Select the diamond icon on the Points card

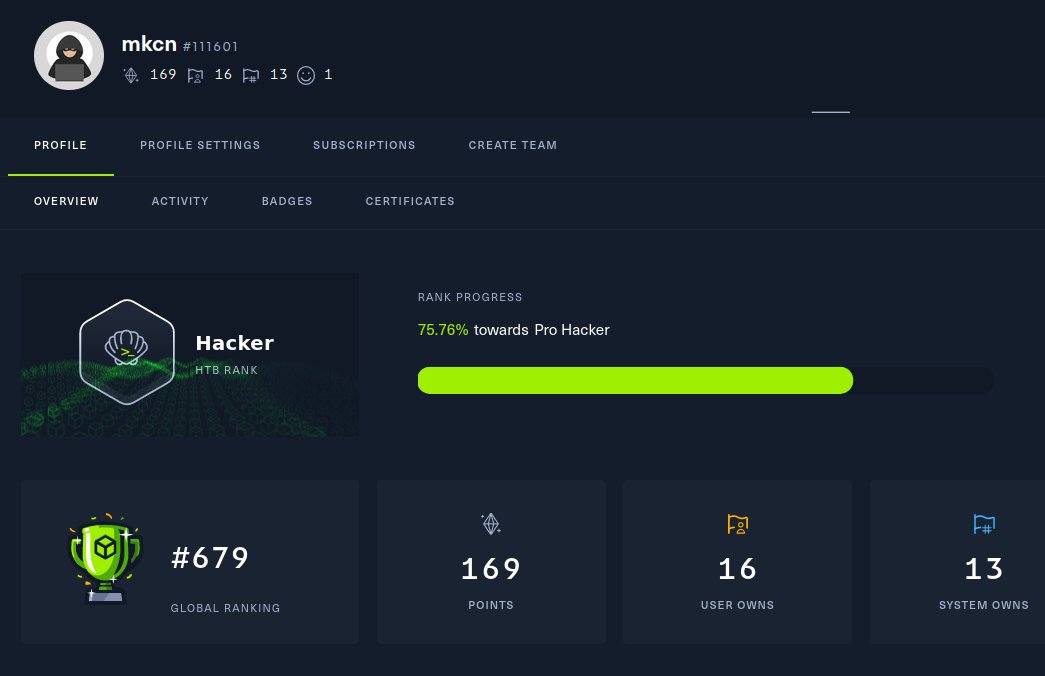coord(490,523)
